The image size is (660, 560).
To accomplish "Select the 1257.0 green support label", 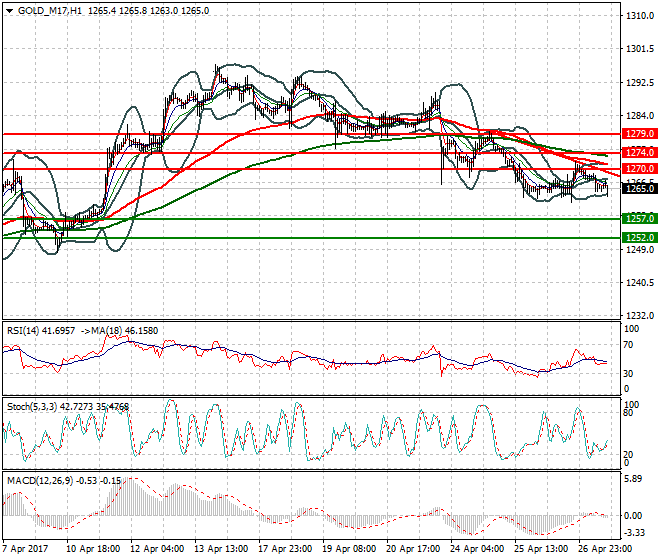I will (640, 219).
